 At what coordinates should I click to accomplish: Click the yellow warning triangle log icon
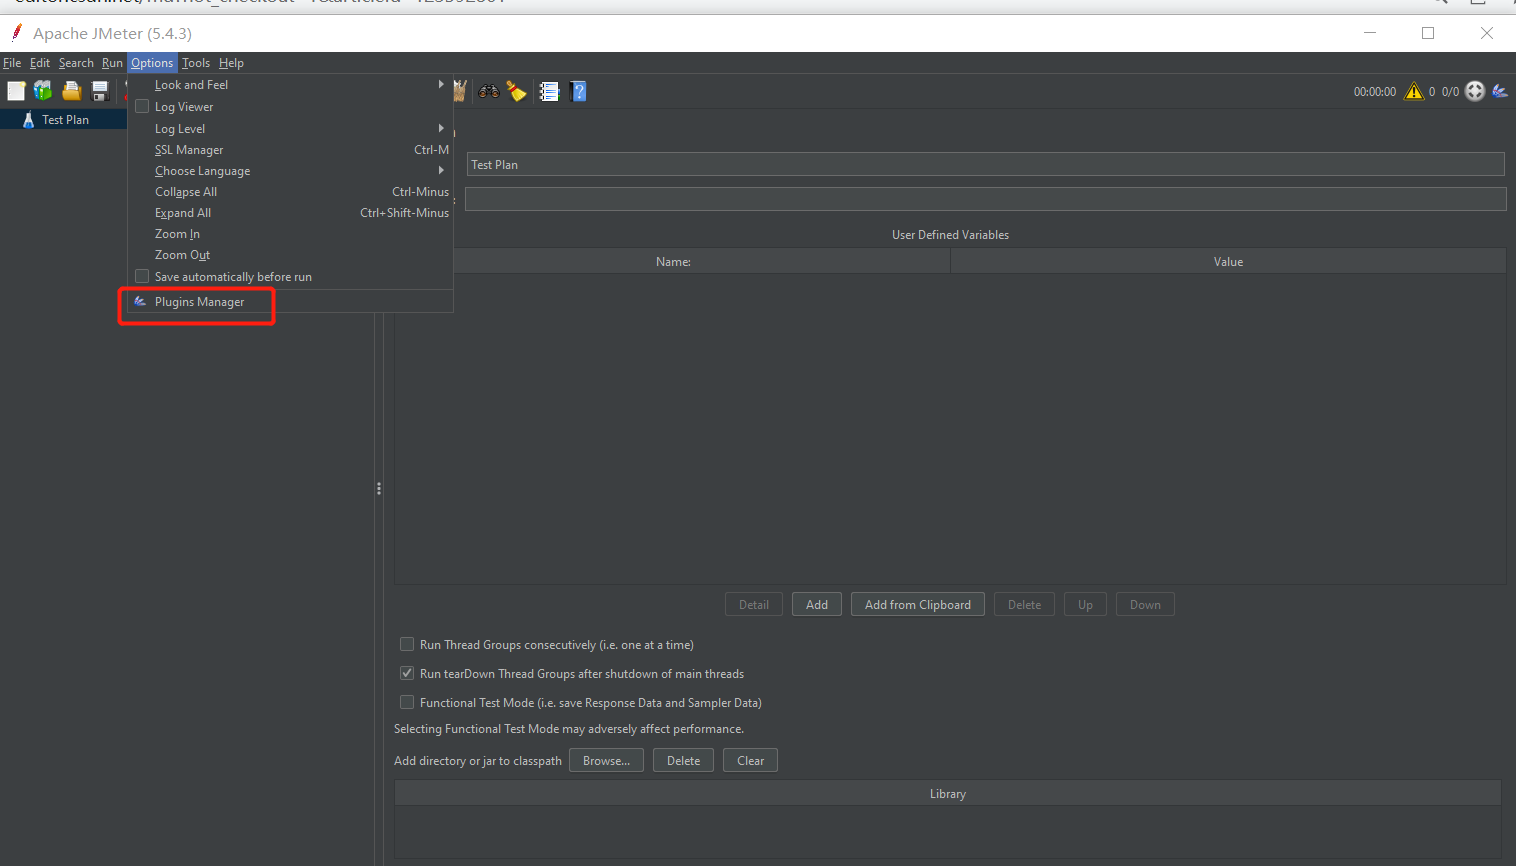(x=1414, y=91)
